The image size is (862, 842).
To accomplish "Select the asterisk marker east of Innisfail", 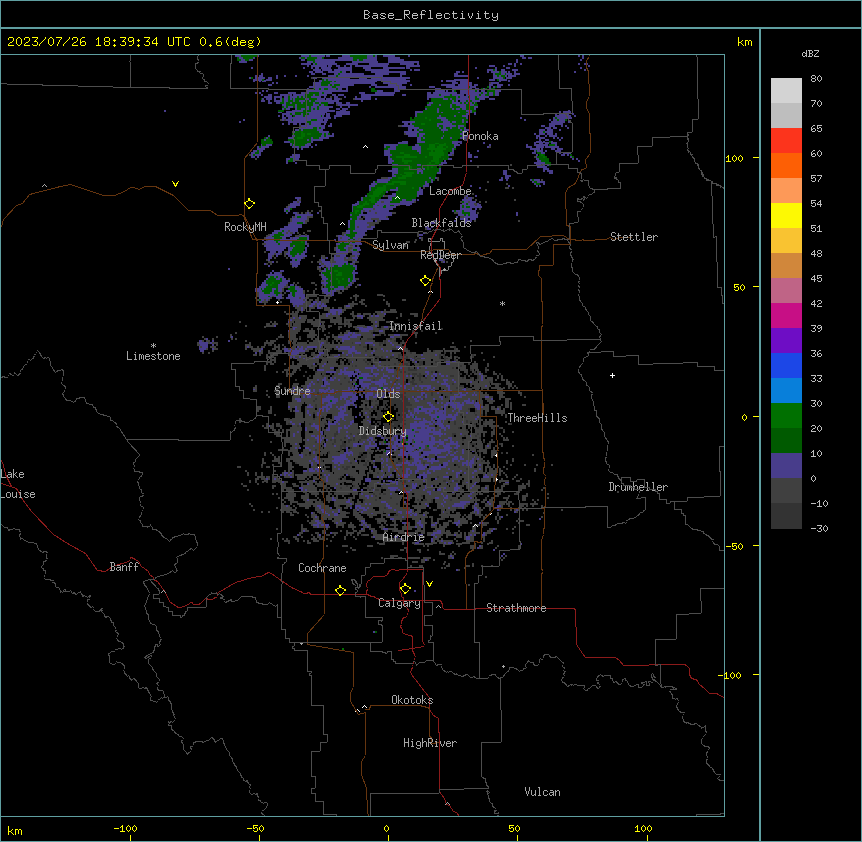I will point(502,303).
